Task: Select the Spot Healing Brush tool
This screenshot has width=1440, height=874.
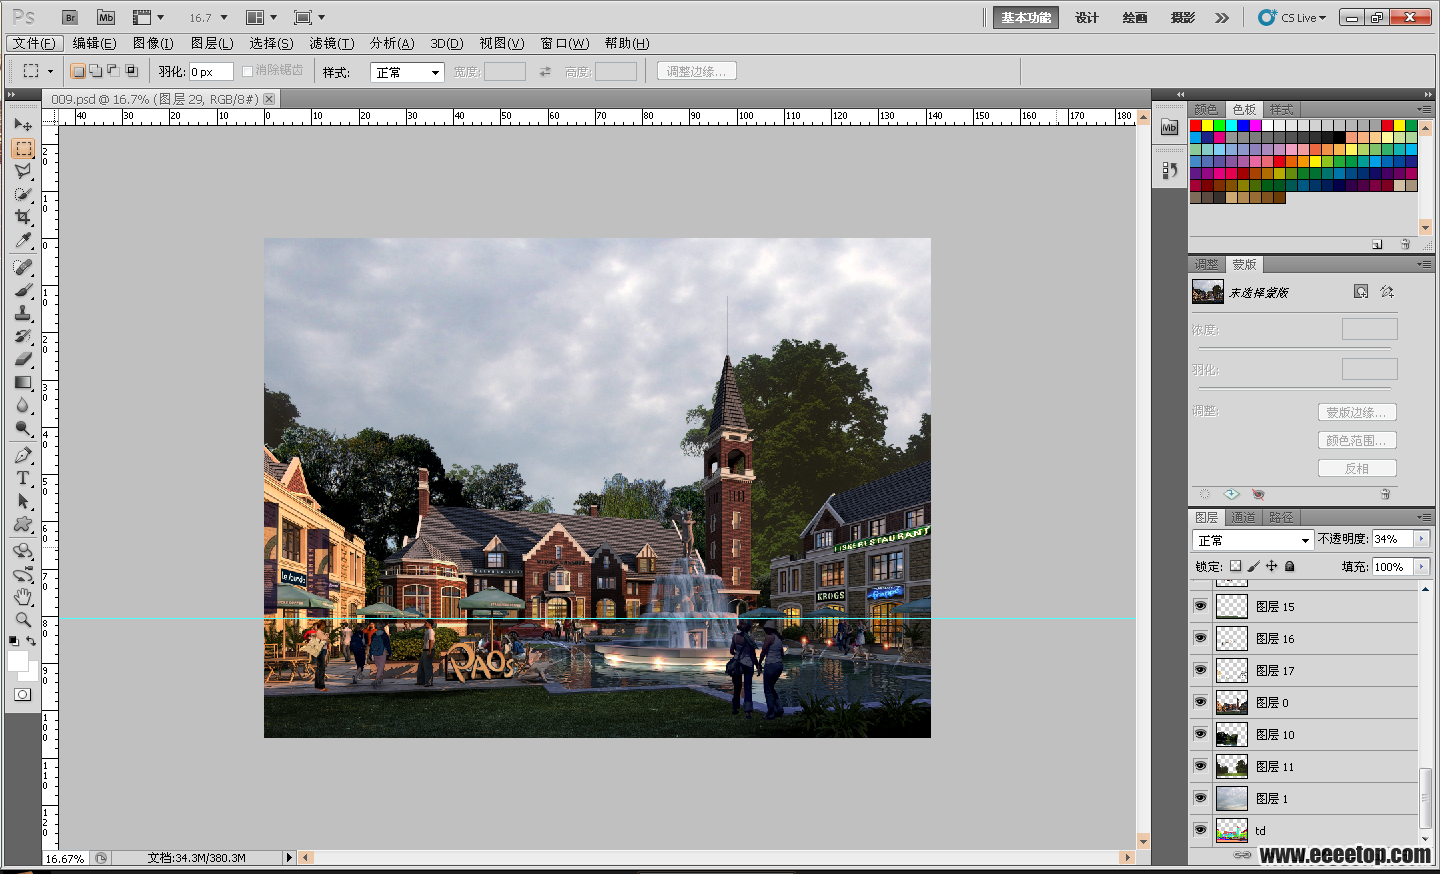Action: (23, 267)
